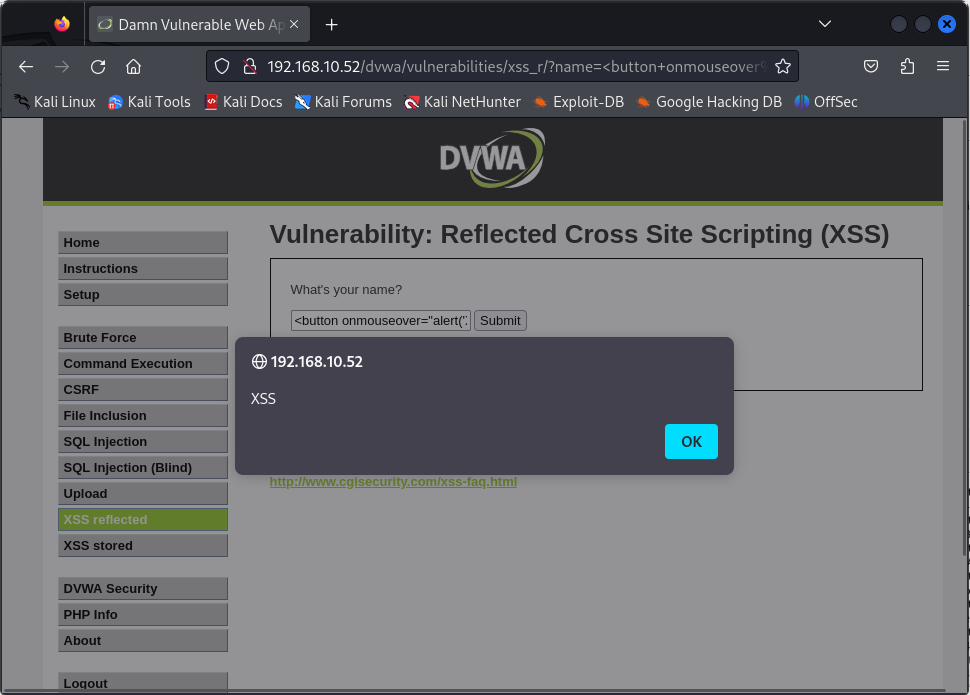This screenshot has height=695, width=970.
Task: Open the cgisecurity xss-faq link
Action: pos(393,481)
